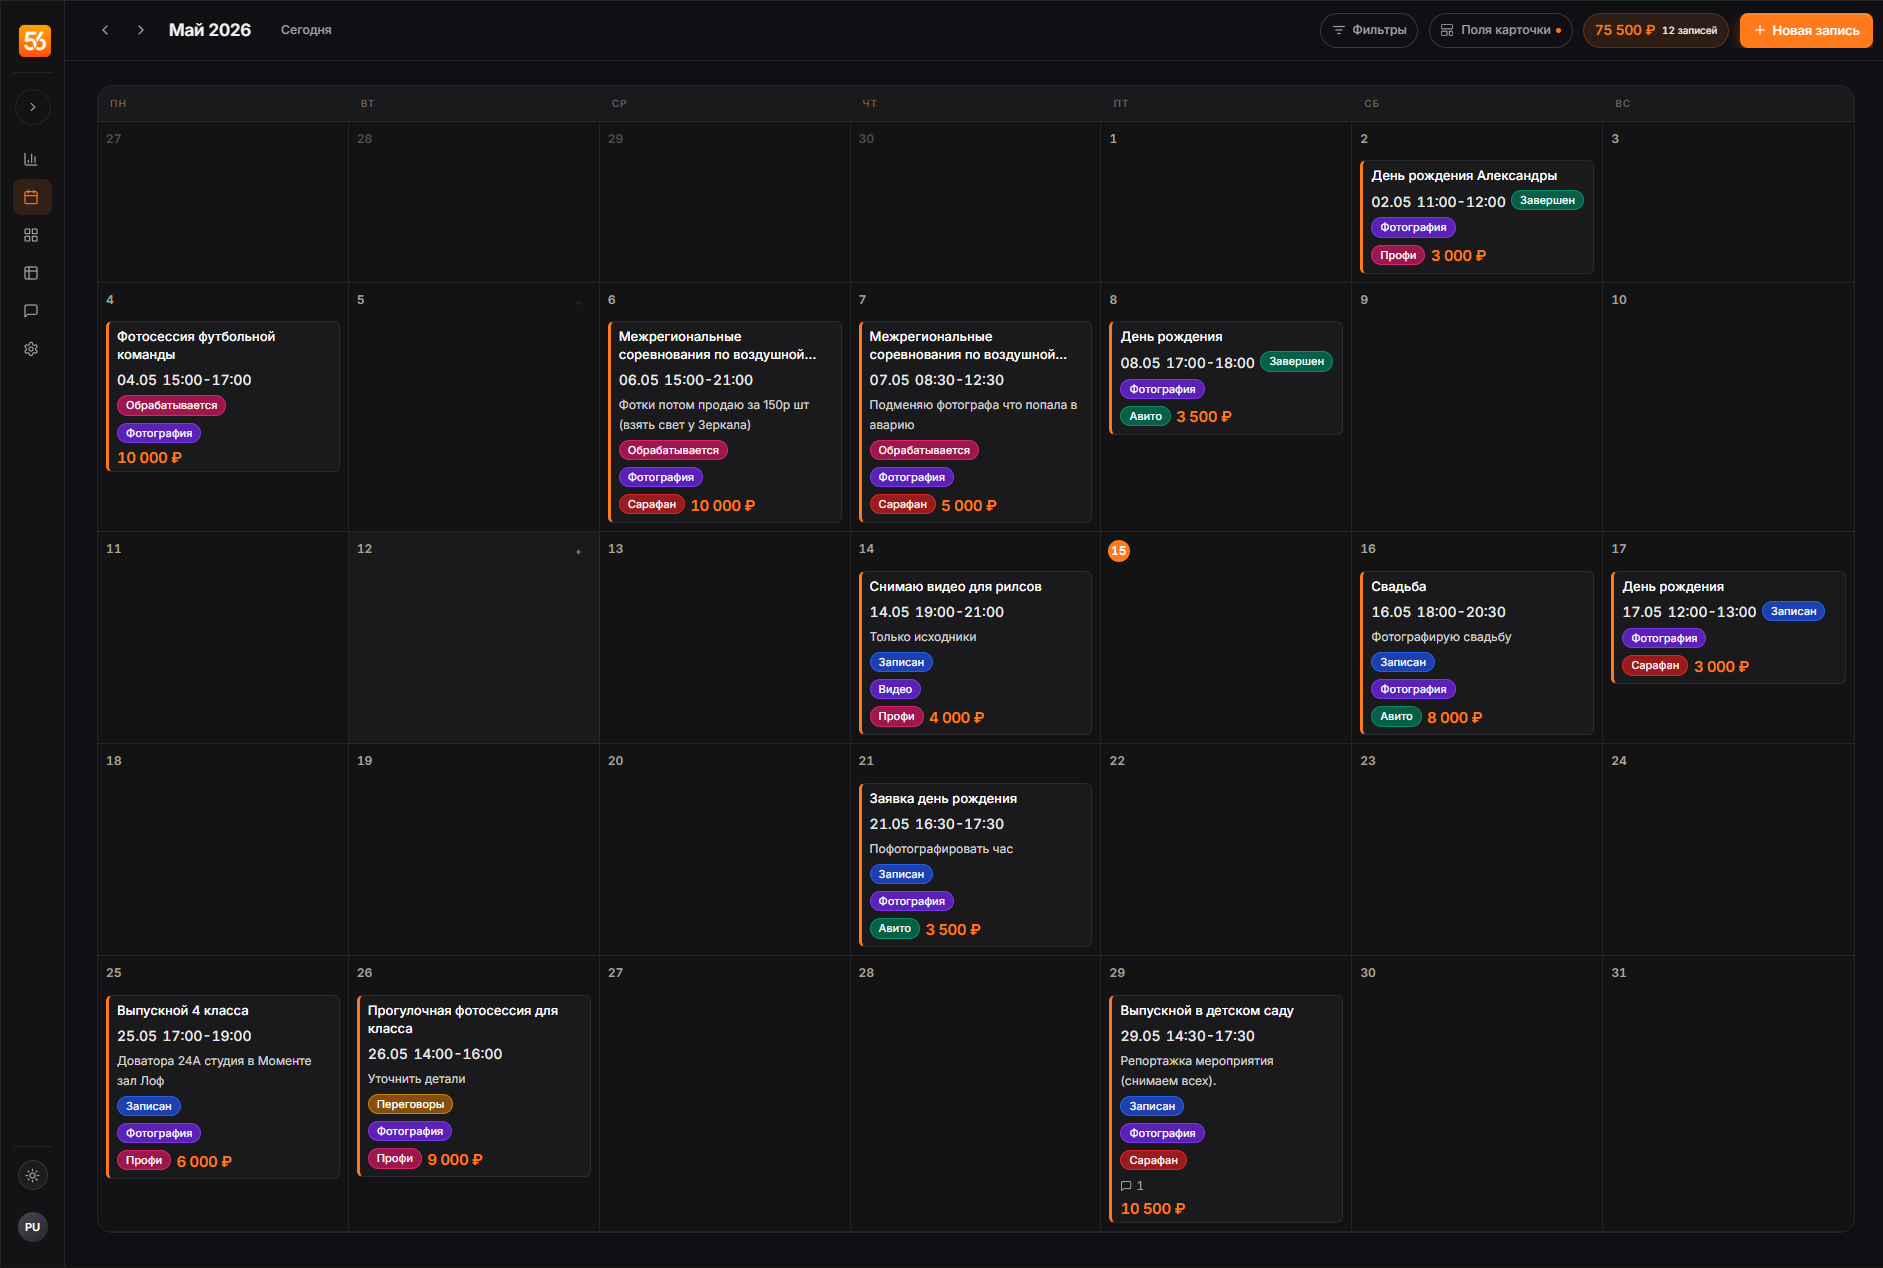The width and height of the screenshot is (1883, 1268).
Task: Click the 75 500 ₽ total summary badge
Action: coord(1655,30)
